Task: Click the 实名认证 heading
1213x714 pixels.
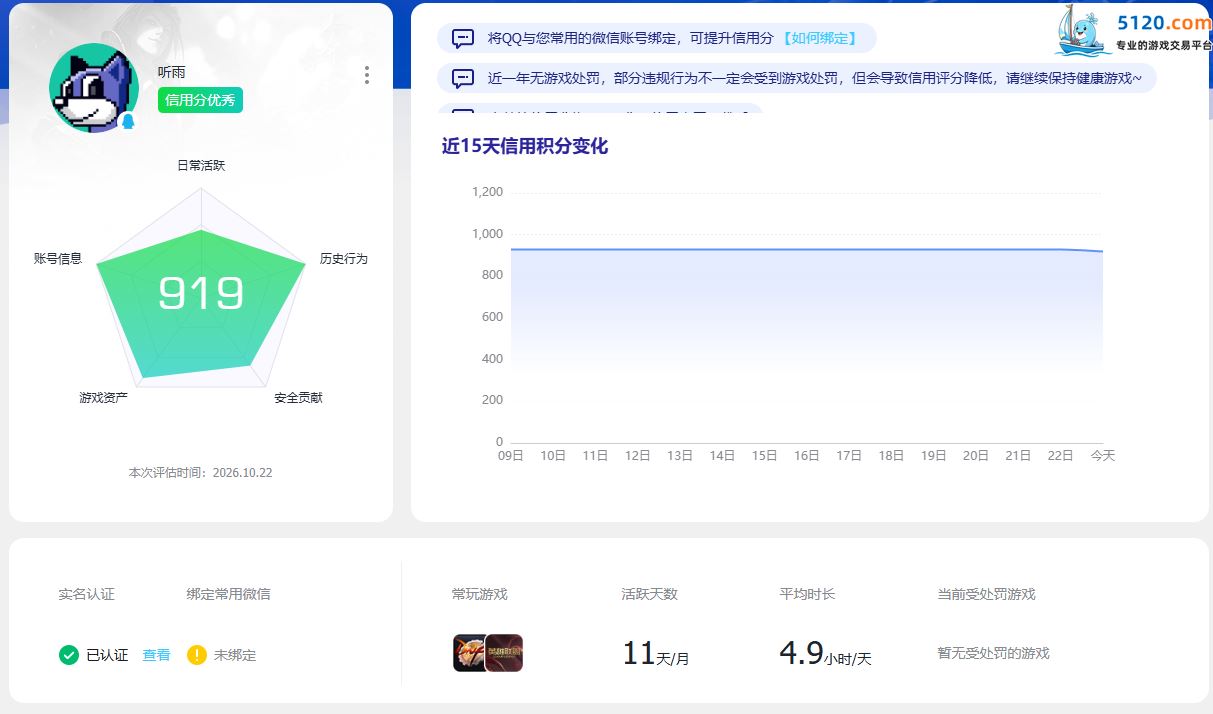Action: [87, 594]
